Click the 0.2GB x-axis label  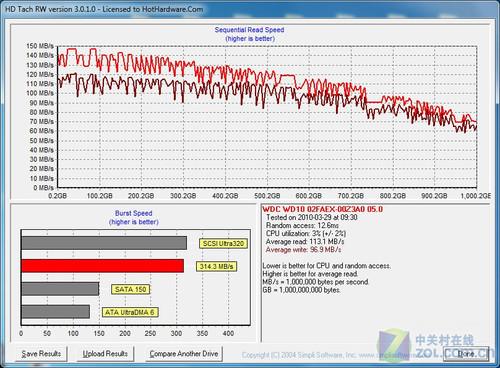click(x=57, y=196)
